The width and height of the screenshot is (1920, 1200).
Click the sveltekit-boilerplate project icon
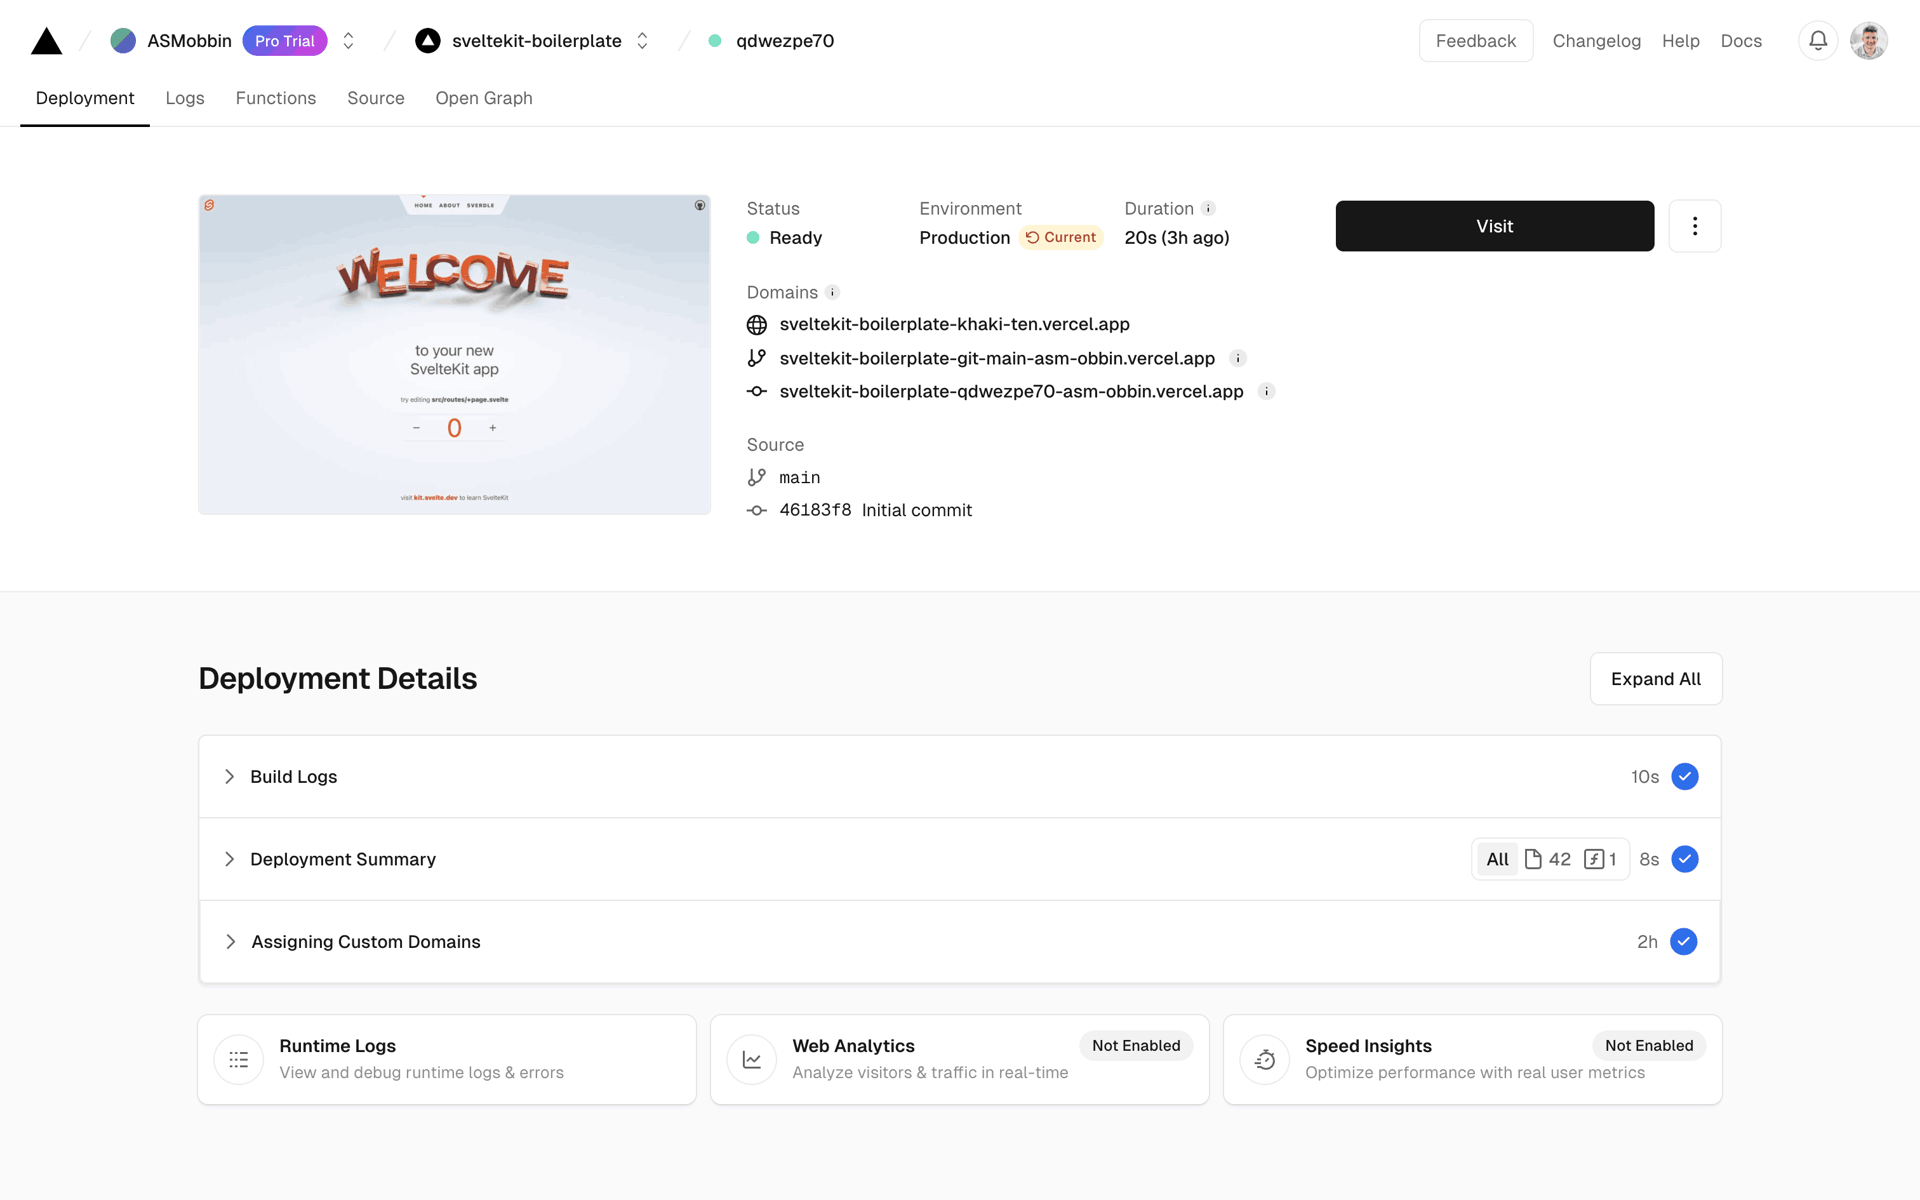[x=428, y=41]
